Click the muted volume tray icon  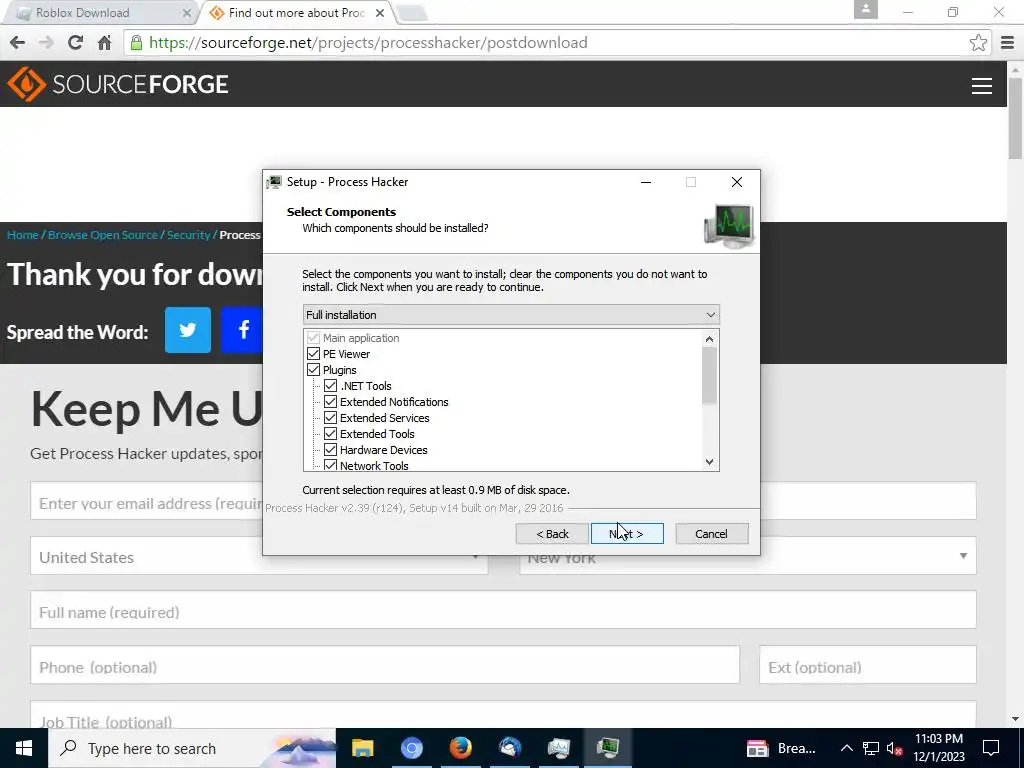[894, 748]
